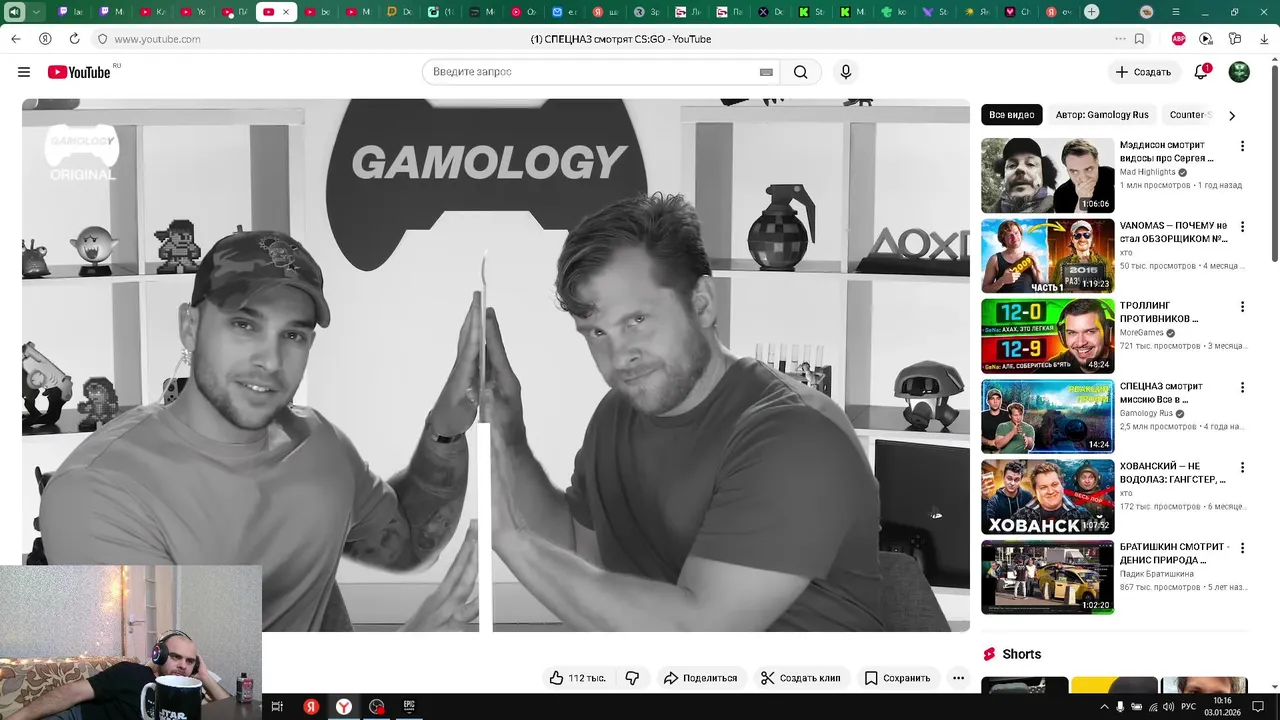Screen dimensions: 1280x720
Task: Open the YouTube account avatar menu
Action: point(1239,72)
